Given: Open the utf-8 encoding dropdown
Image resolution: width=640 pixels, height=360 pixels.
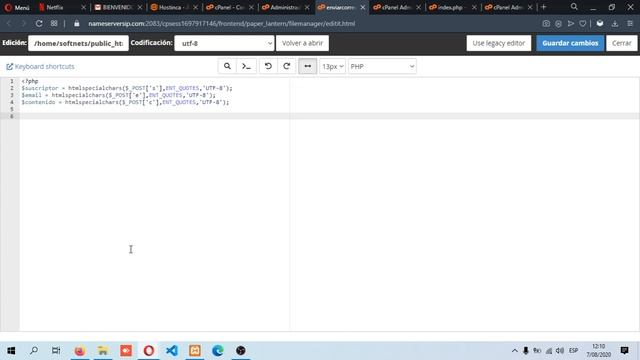Looking at the screenshot, I should tap(224, 43).
